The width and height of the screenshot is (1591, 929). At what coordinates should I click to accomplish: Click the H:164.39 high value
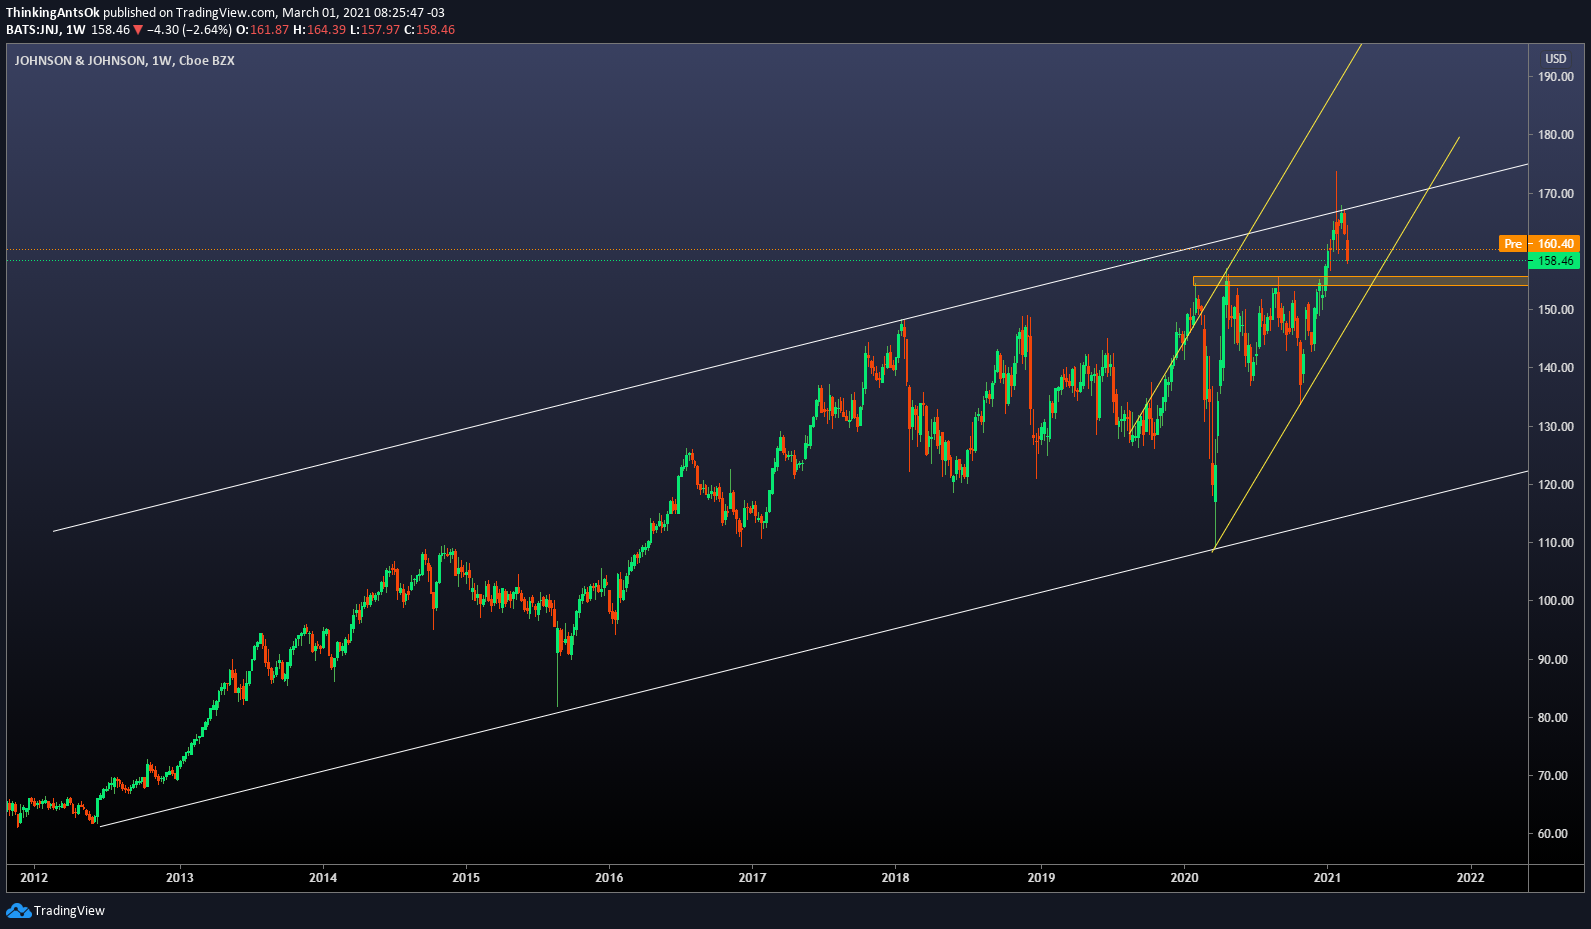(x=320, y=30)
